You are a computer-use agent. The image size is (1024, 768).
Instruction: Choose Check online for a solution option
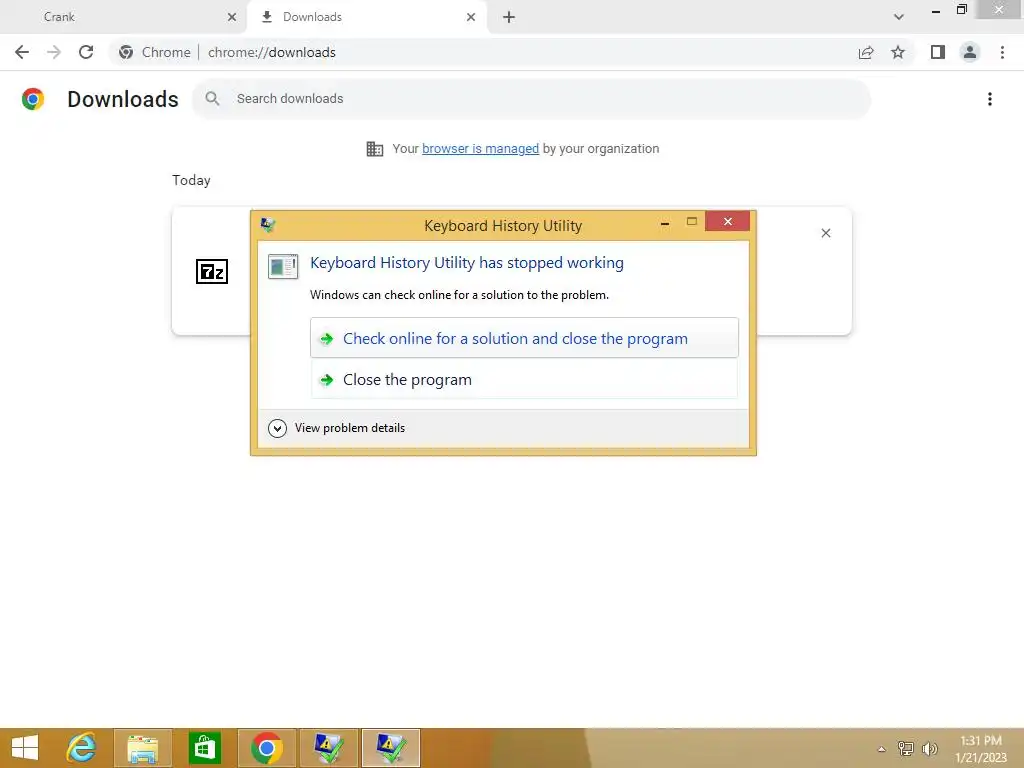tap(524, 338)
